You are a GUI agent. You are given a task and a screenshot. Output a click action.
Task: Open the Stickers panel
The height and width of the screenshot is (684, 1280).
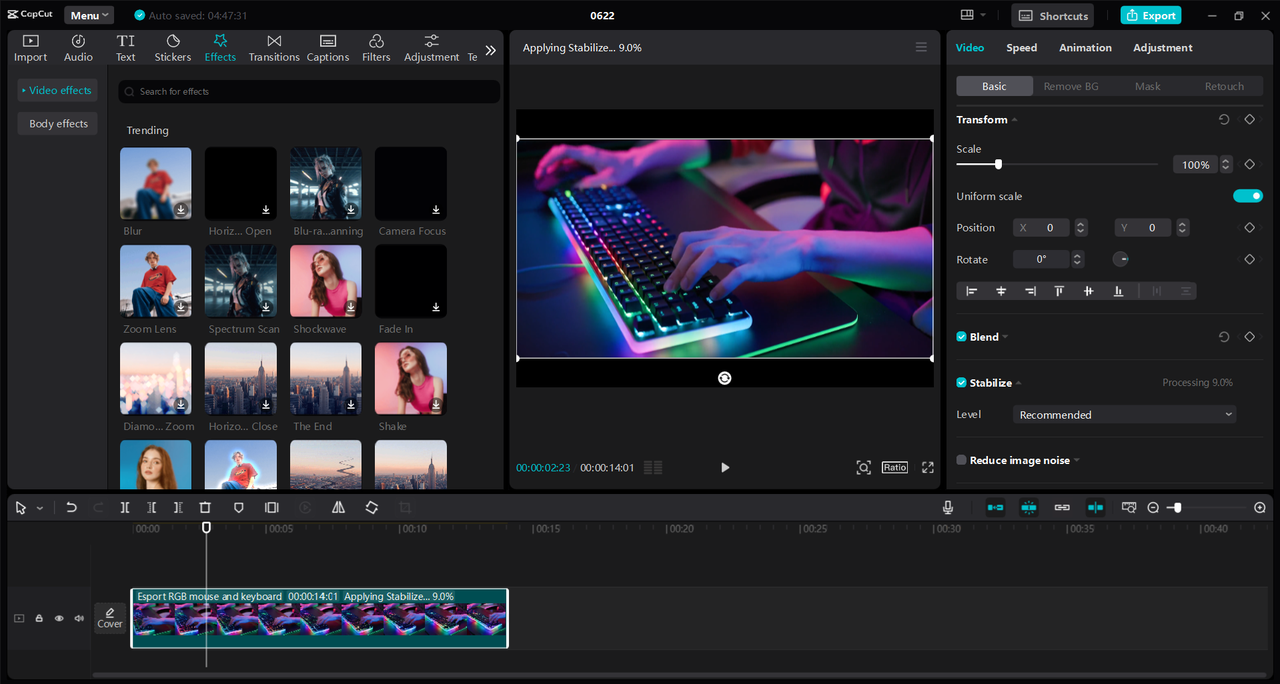click(x=172, y=48)
